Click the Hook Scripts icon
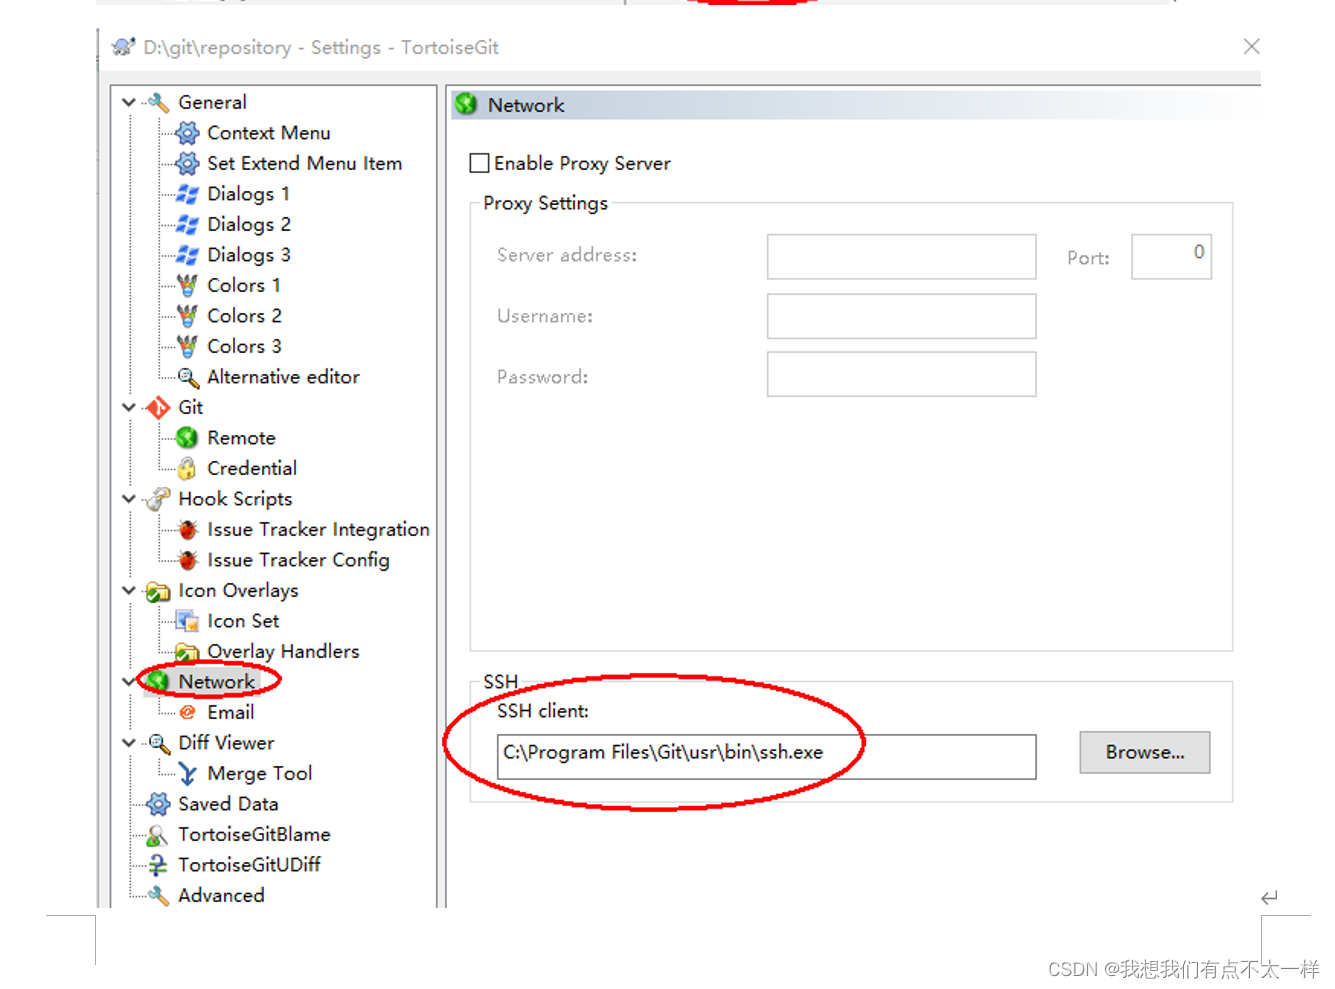Viewport: 1335px width, 989px height. tap(157, 499)
